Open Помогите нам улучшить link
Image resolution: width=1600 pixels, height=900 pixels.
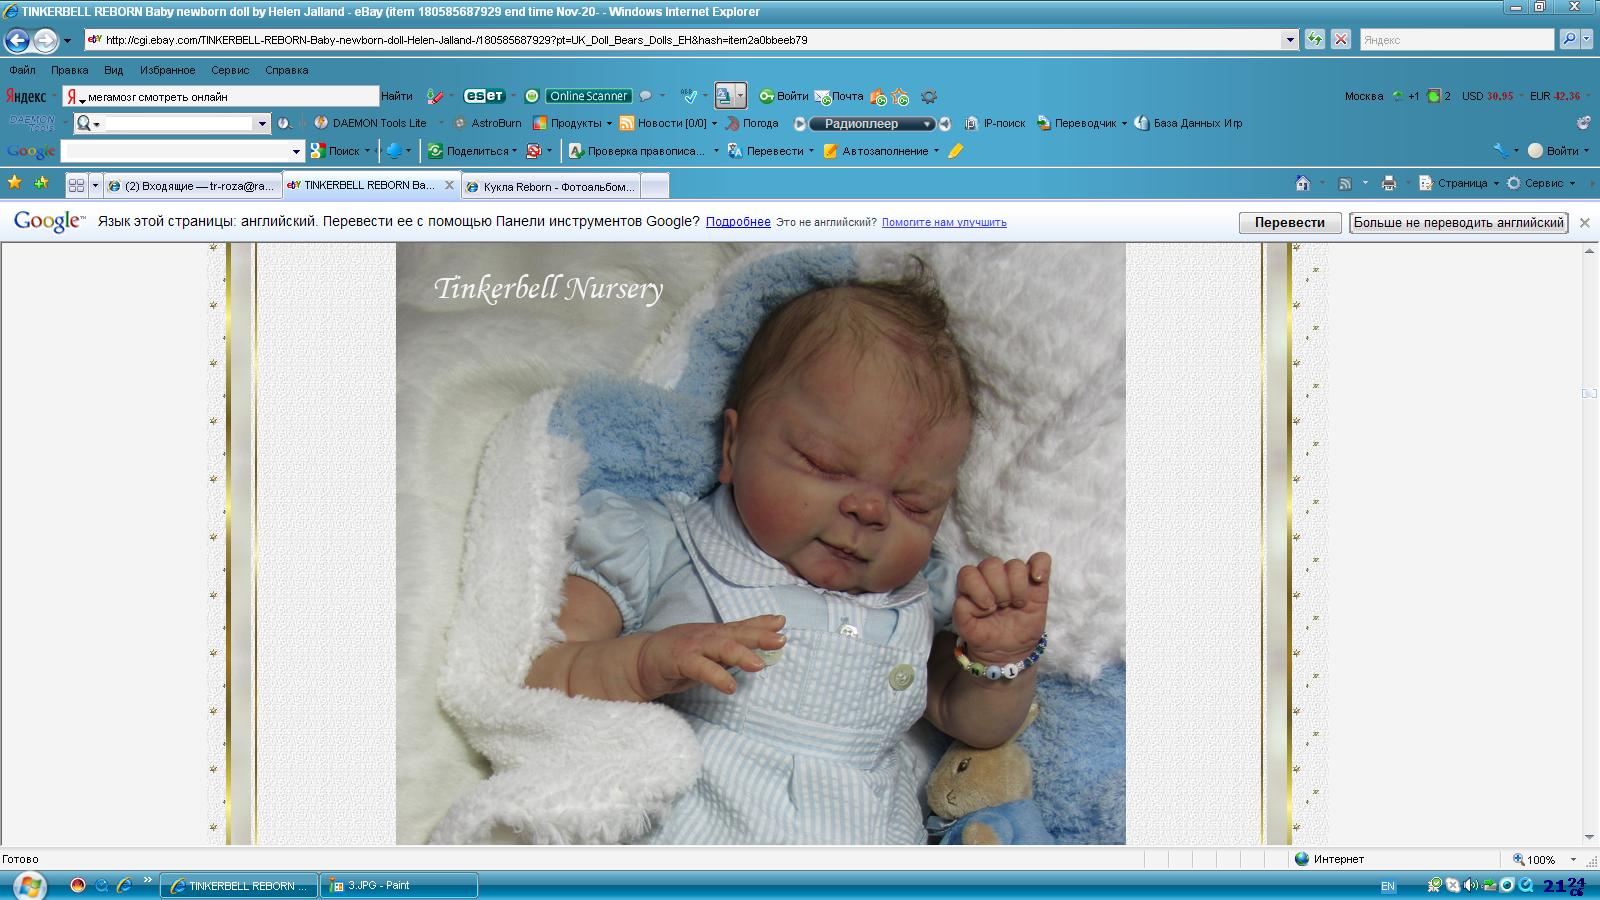tap(944, 222)
